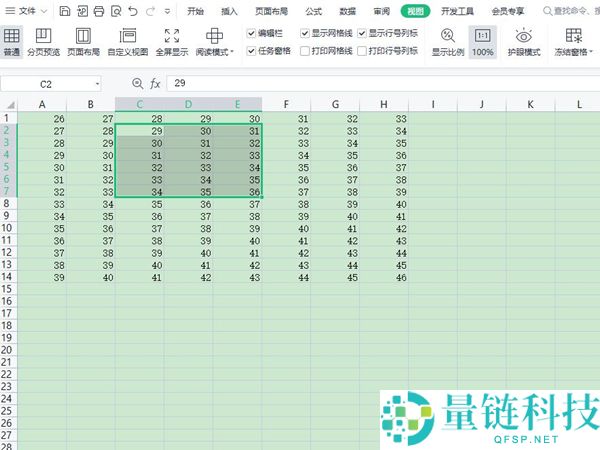Click the Redo arrow icon
600x450 pixels.
click(x=150, y=11)
